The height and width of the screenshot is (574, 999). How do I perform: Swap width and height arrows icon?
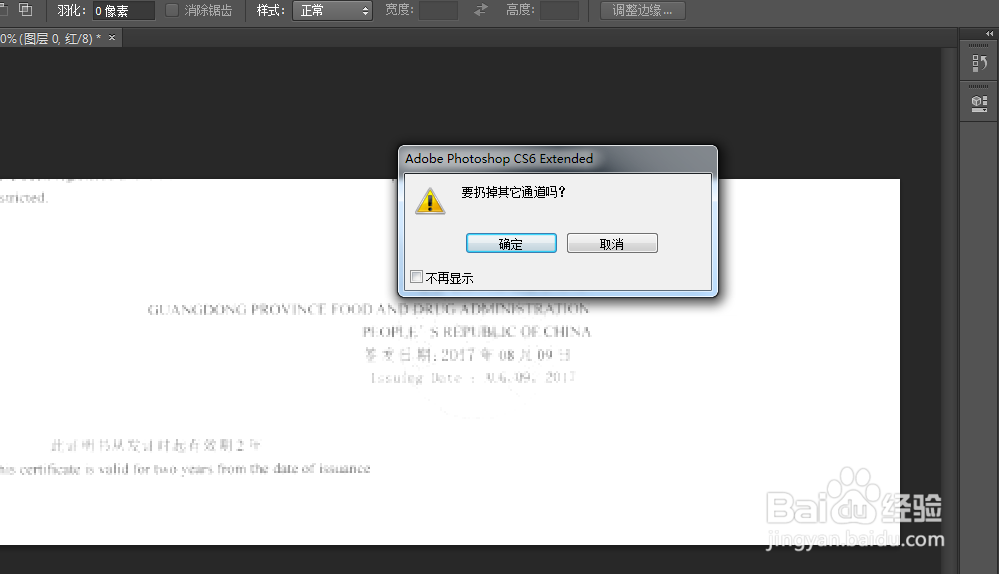pos(481,10)
